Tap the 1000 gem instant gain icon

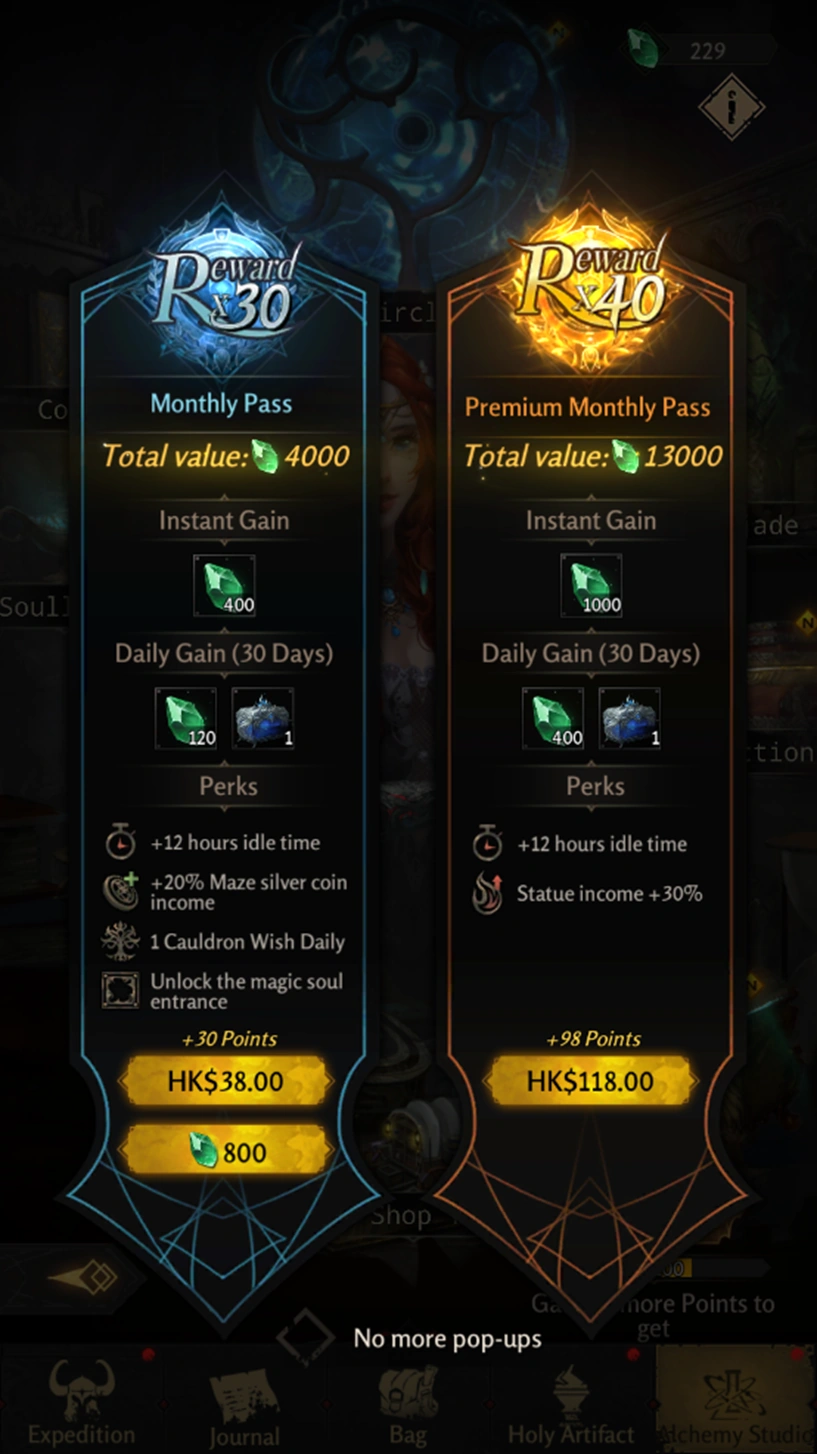591,586
